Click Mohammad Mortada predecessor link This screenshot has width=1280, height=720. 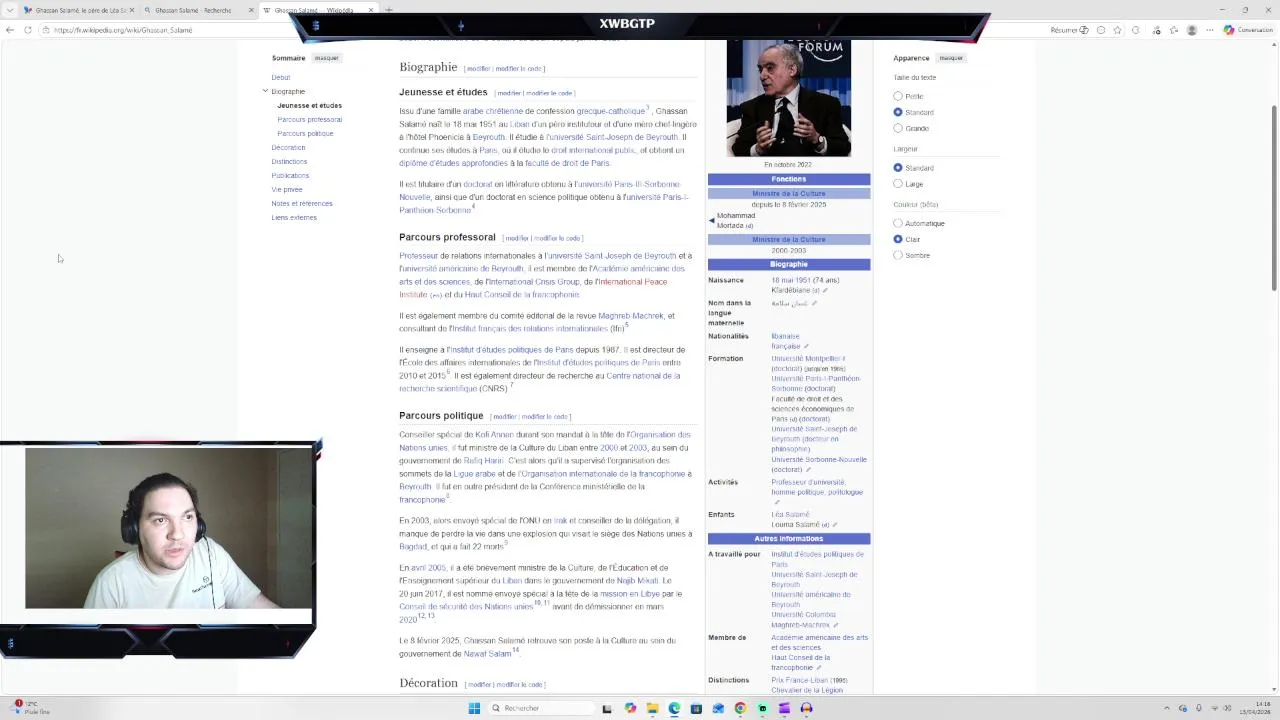(736, 220)
